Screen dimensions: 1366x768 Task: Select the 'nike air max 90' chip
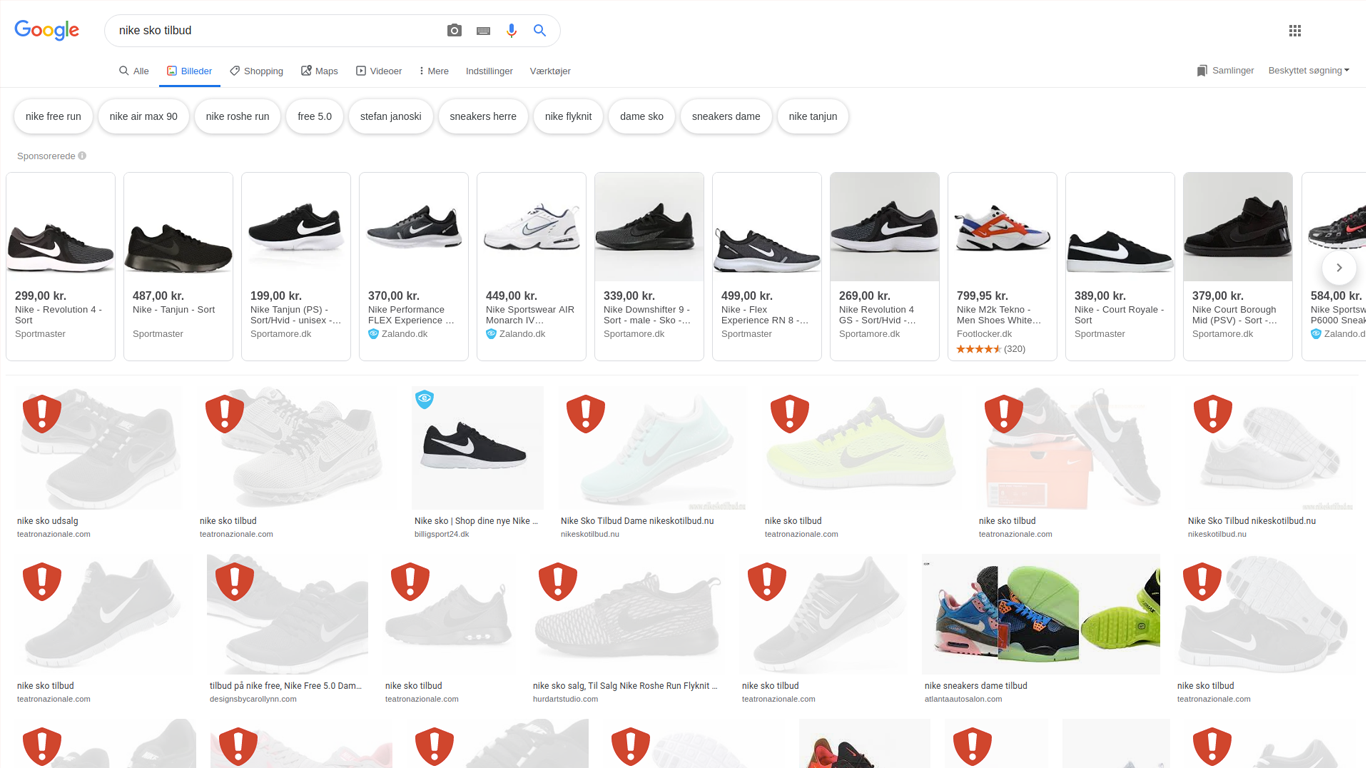point(143,116)
